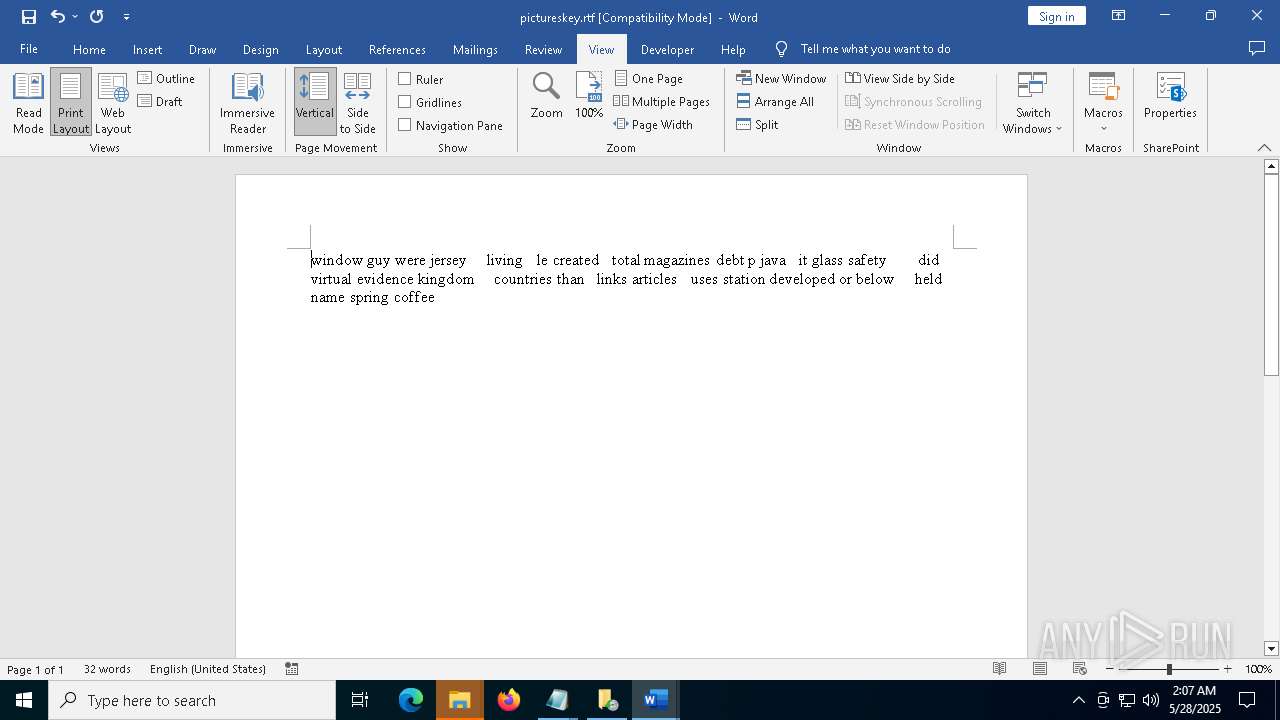Switch to Draft view
Screen dimensions: 1280x720
(161, 101)
